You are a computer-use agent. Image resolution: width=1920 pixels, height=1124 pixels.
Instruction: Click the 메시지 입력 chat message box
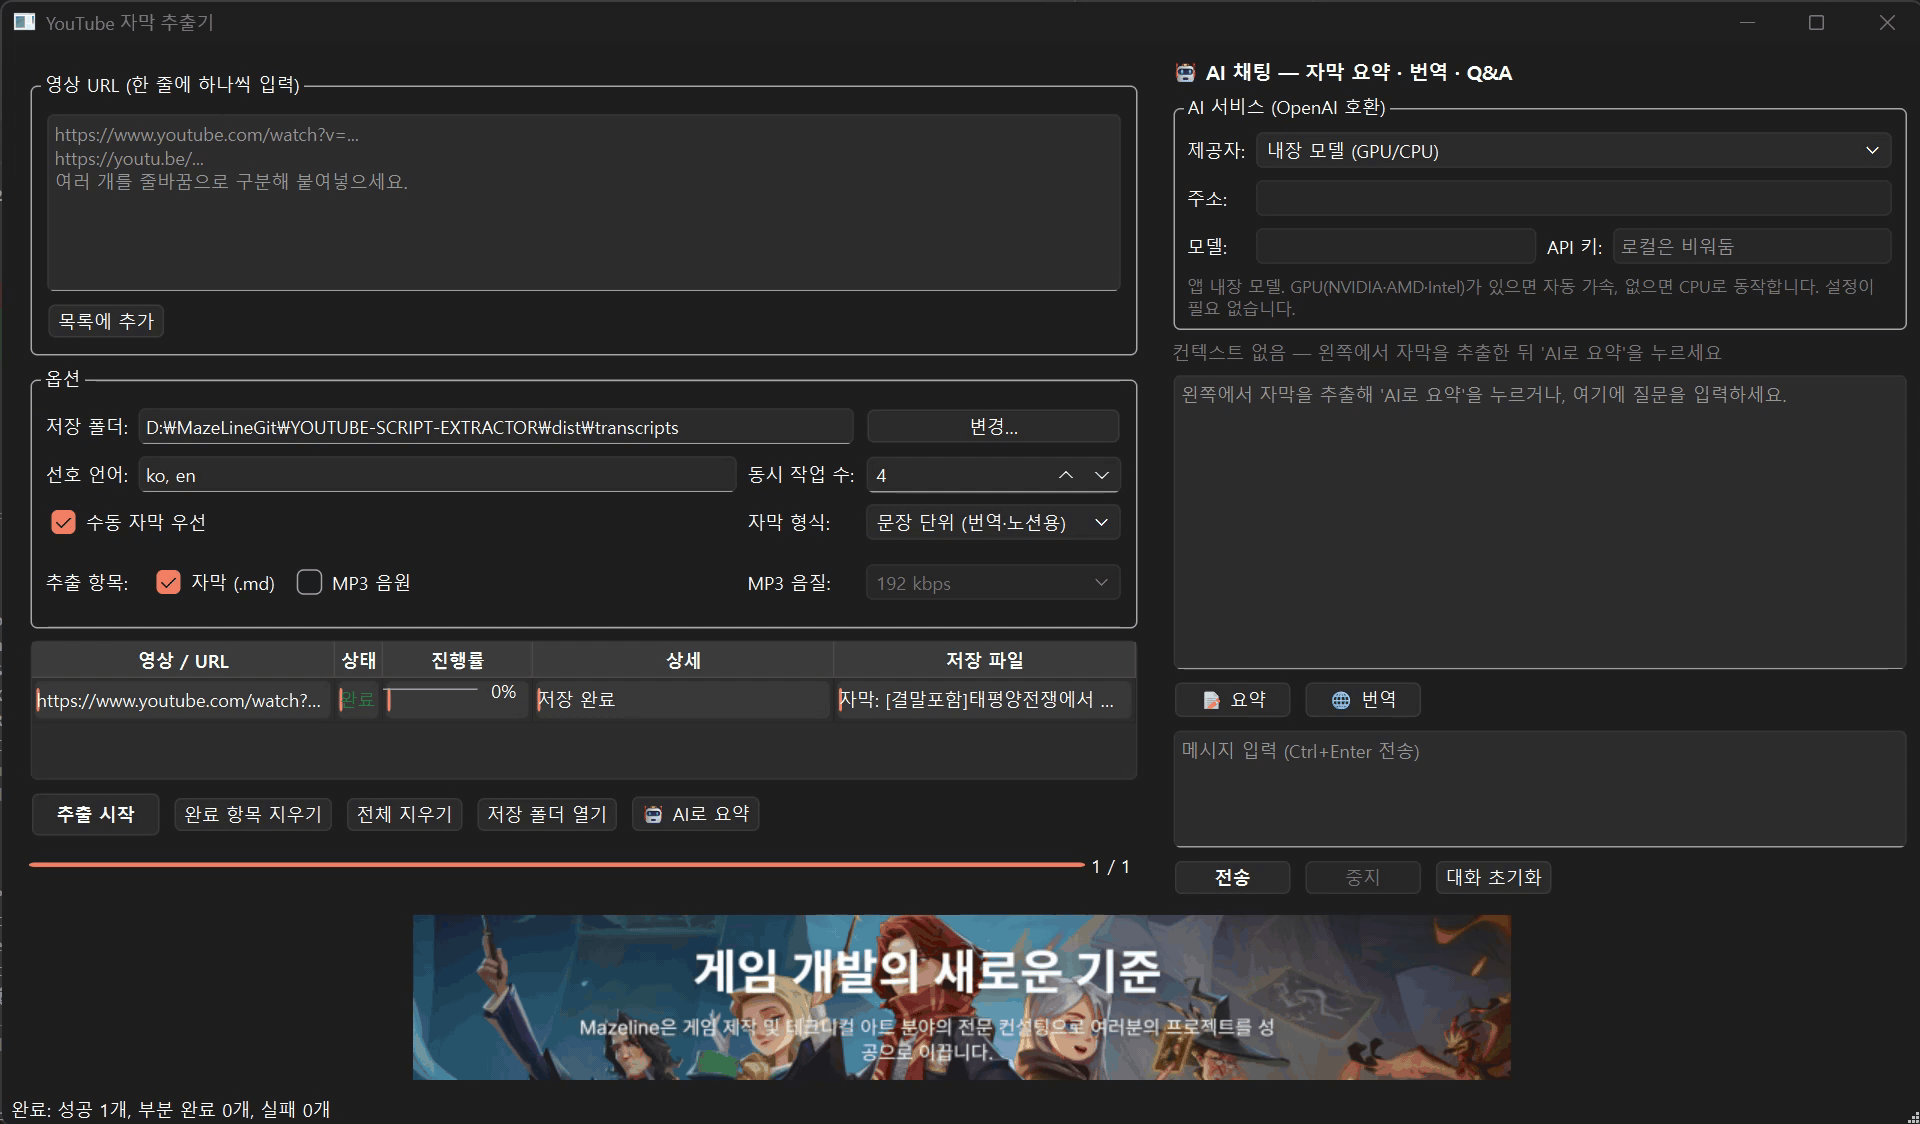pos(1539,789)
